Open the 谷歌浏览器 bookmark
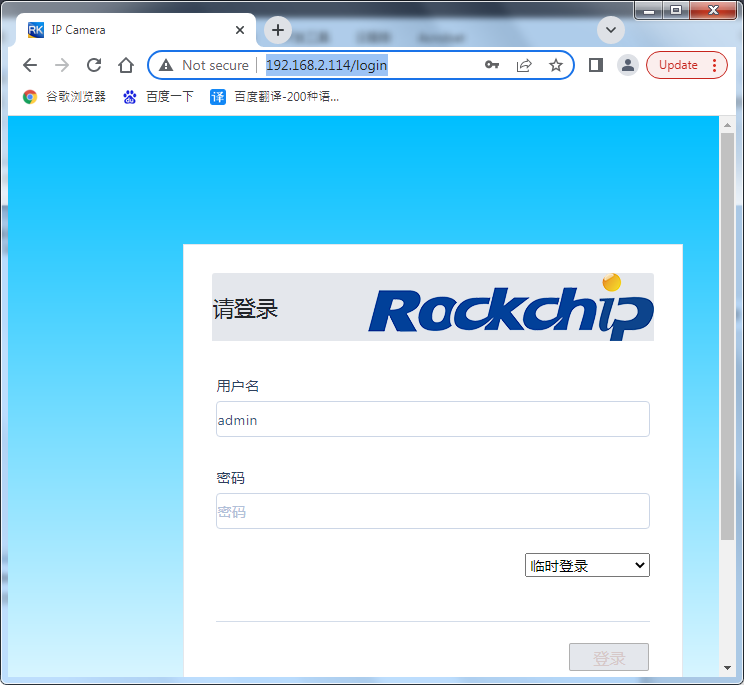 (x=65, y=97)
